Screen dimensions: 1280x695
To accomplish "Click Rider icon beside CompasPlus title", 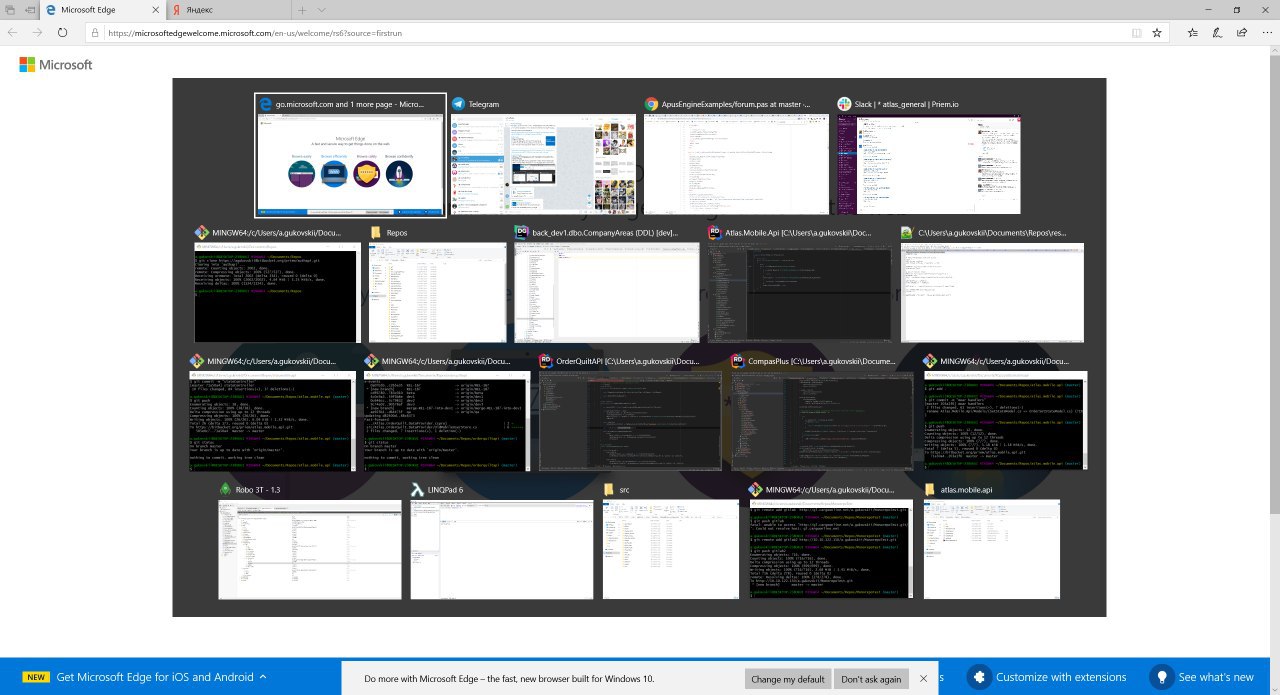I will click(x=737, y=360).
